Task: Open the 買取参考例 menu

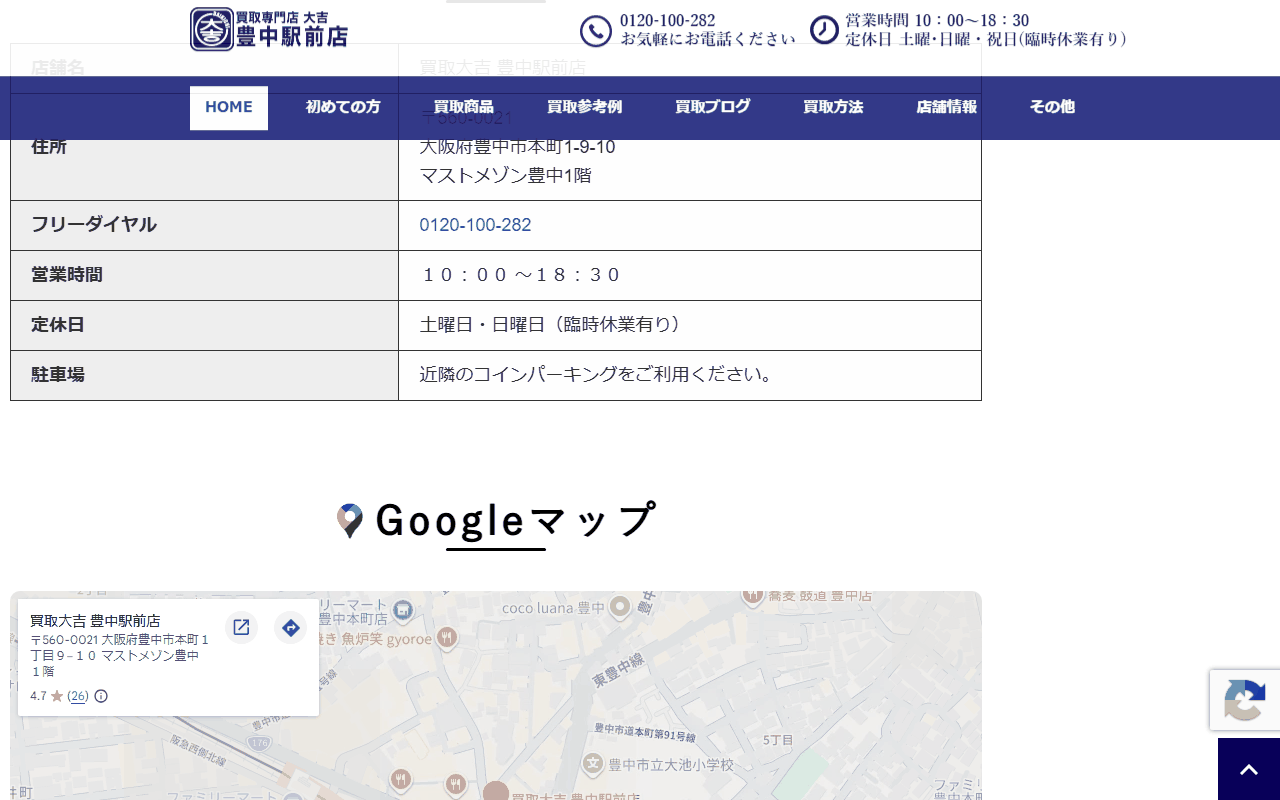Action: (584, 107)
